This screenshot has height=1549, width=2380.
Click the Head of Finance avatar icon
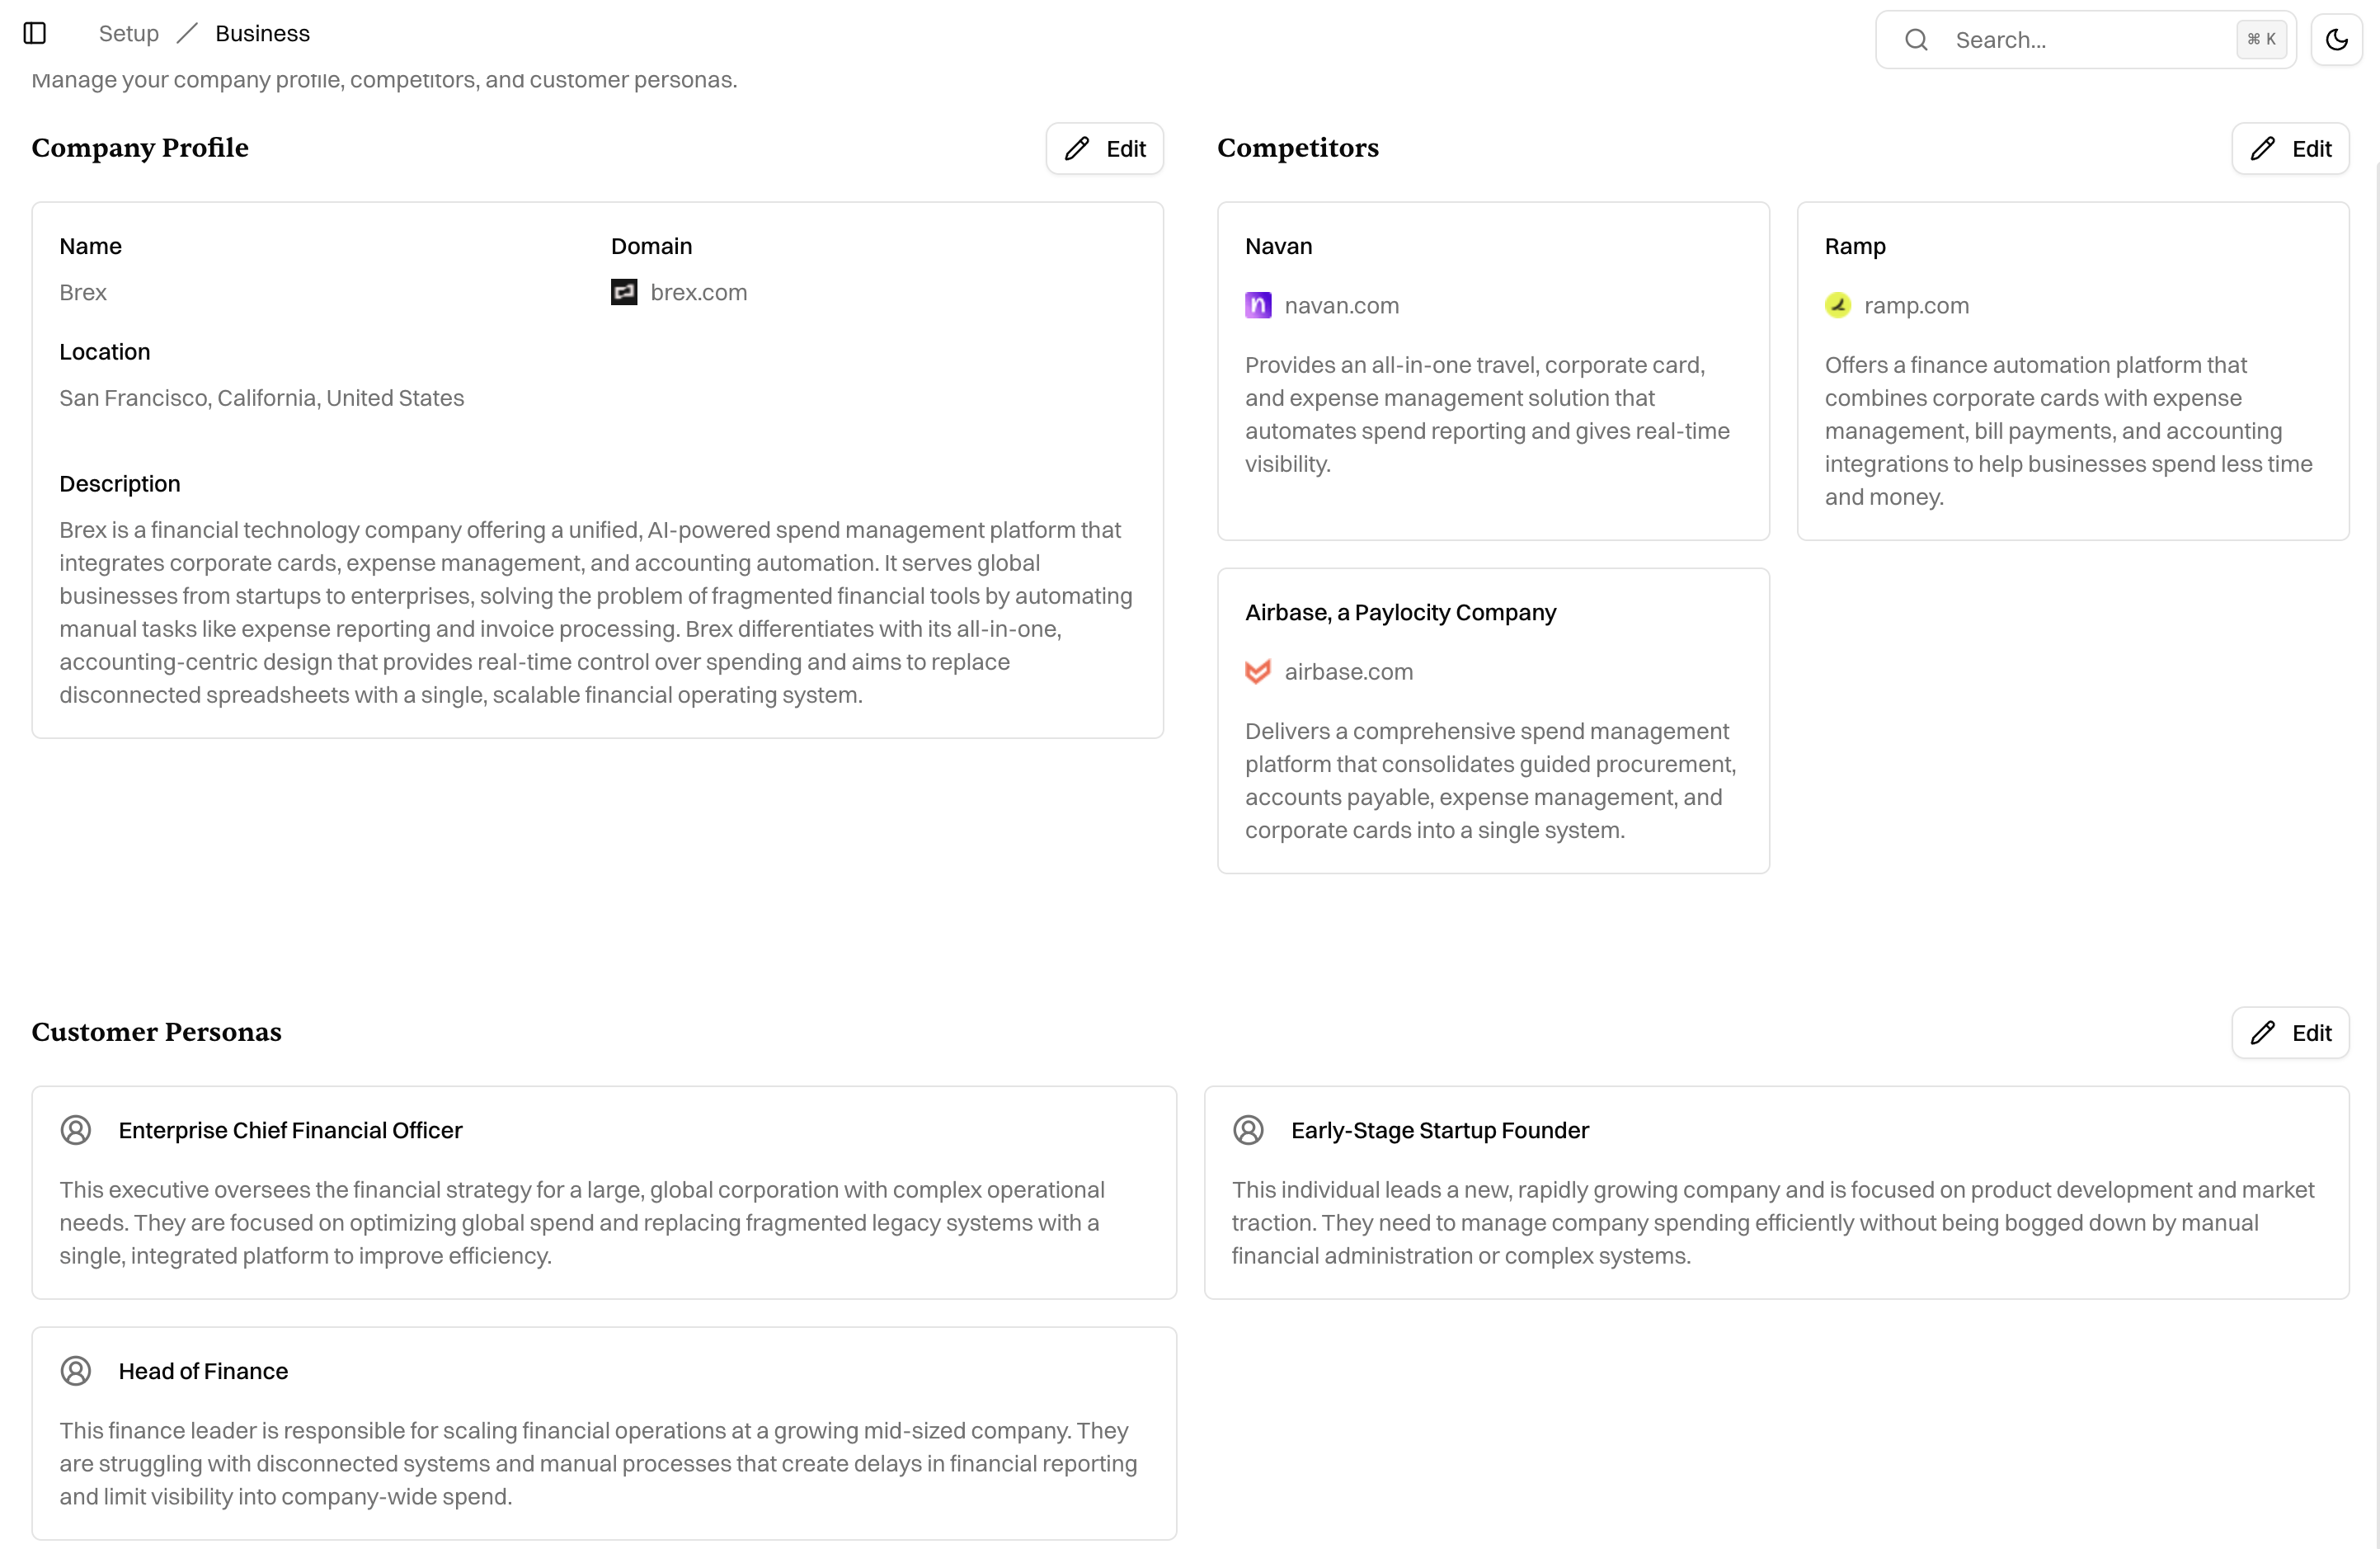point(76,1371)
